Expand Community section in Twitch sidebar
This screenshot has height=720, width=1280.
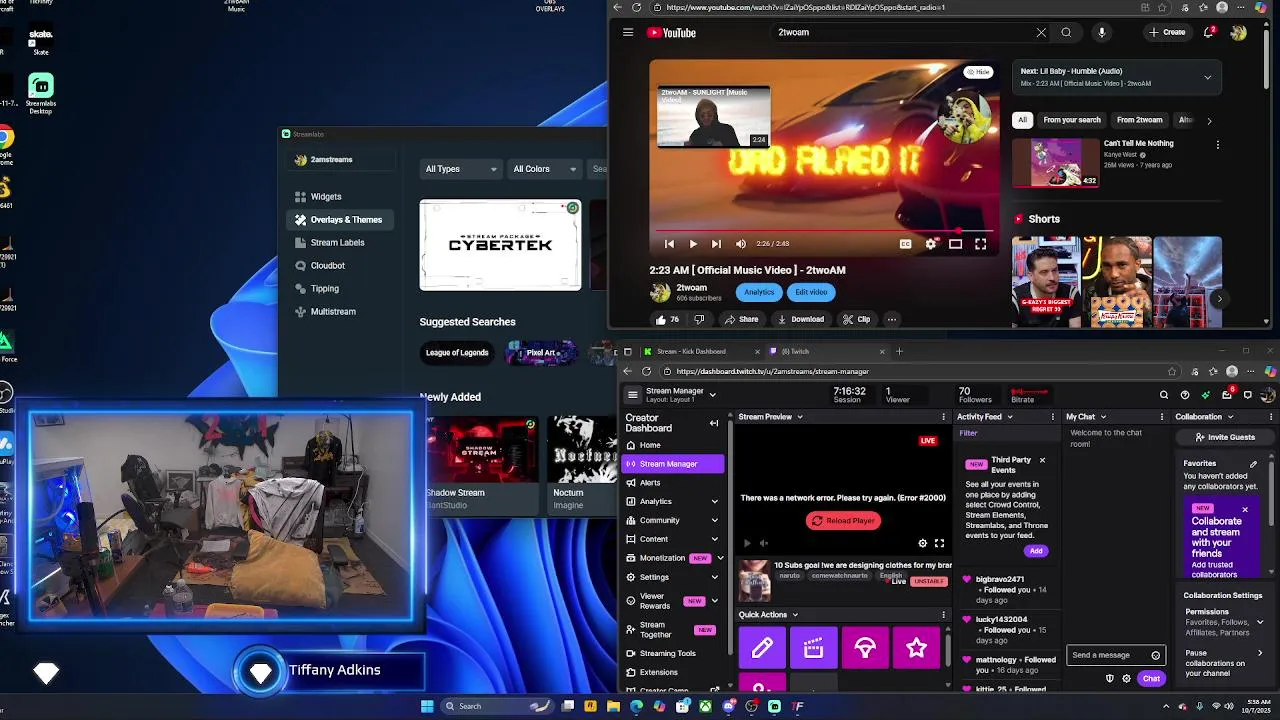coord(714,521)
